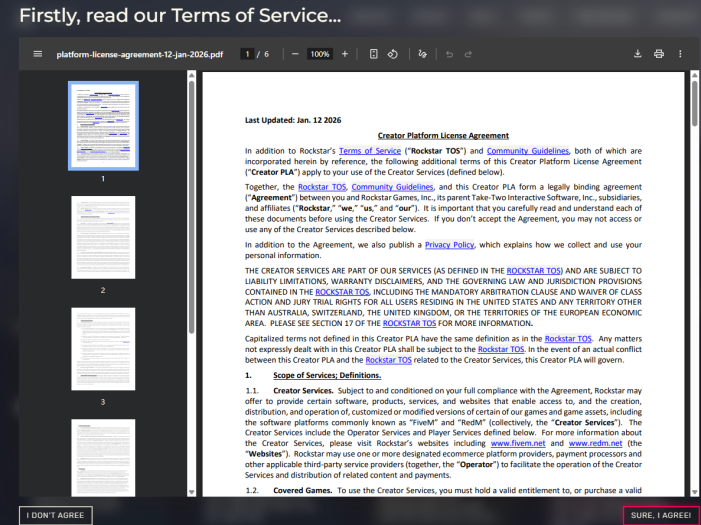
Task: Click the 'Scope of Services; Definitions.' heading
Action: pos(327,375)
